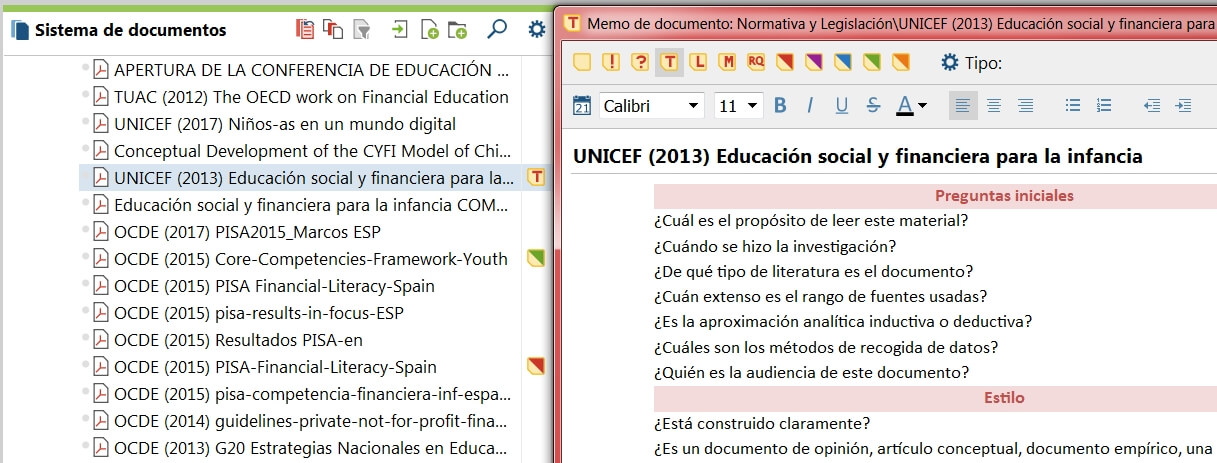Click '¿Quién es la audiencia de este documento?'
Screen dimensions: 1217x463
812,373
